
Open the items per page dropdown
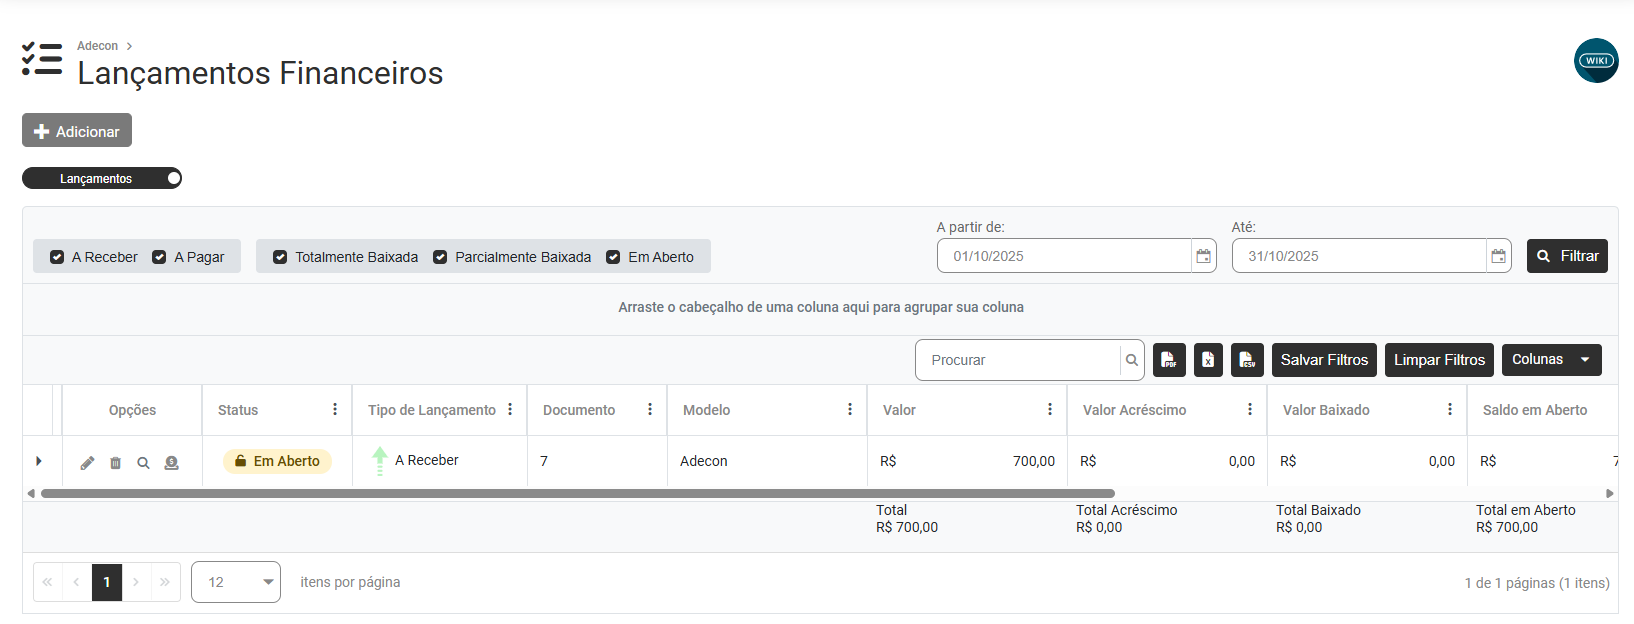coord(236,582)
